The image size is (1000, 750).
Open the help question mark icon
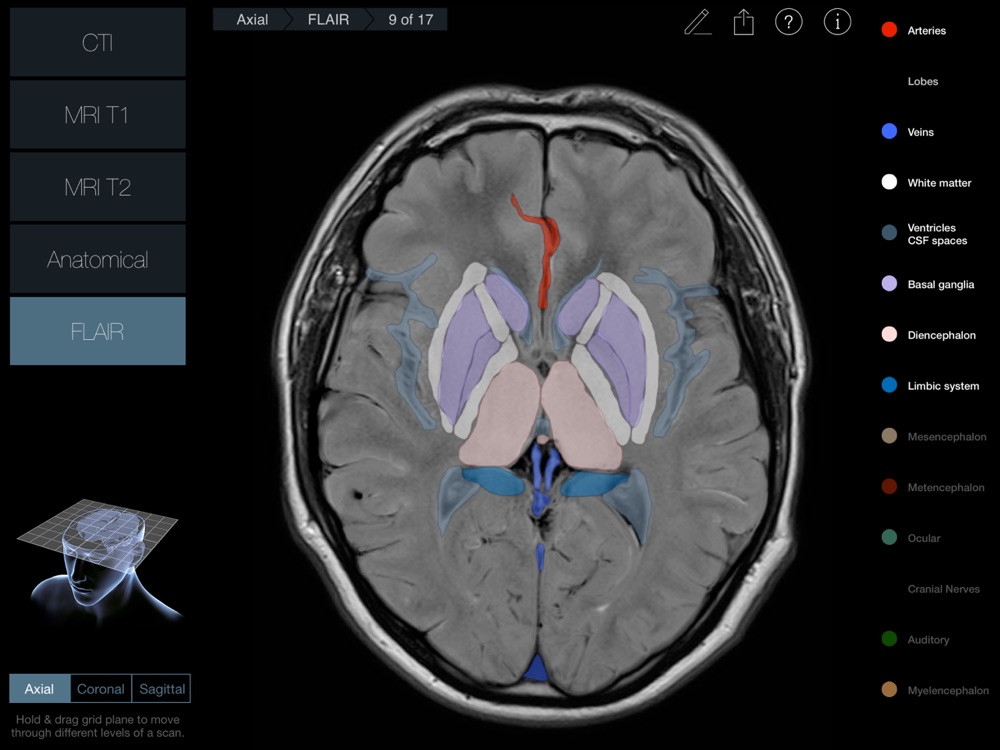coord(789,22)
